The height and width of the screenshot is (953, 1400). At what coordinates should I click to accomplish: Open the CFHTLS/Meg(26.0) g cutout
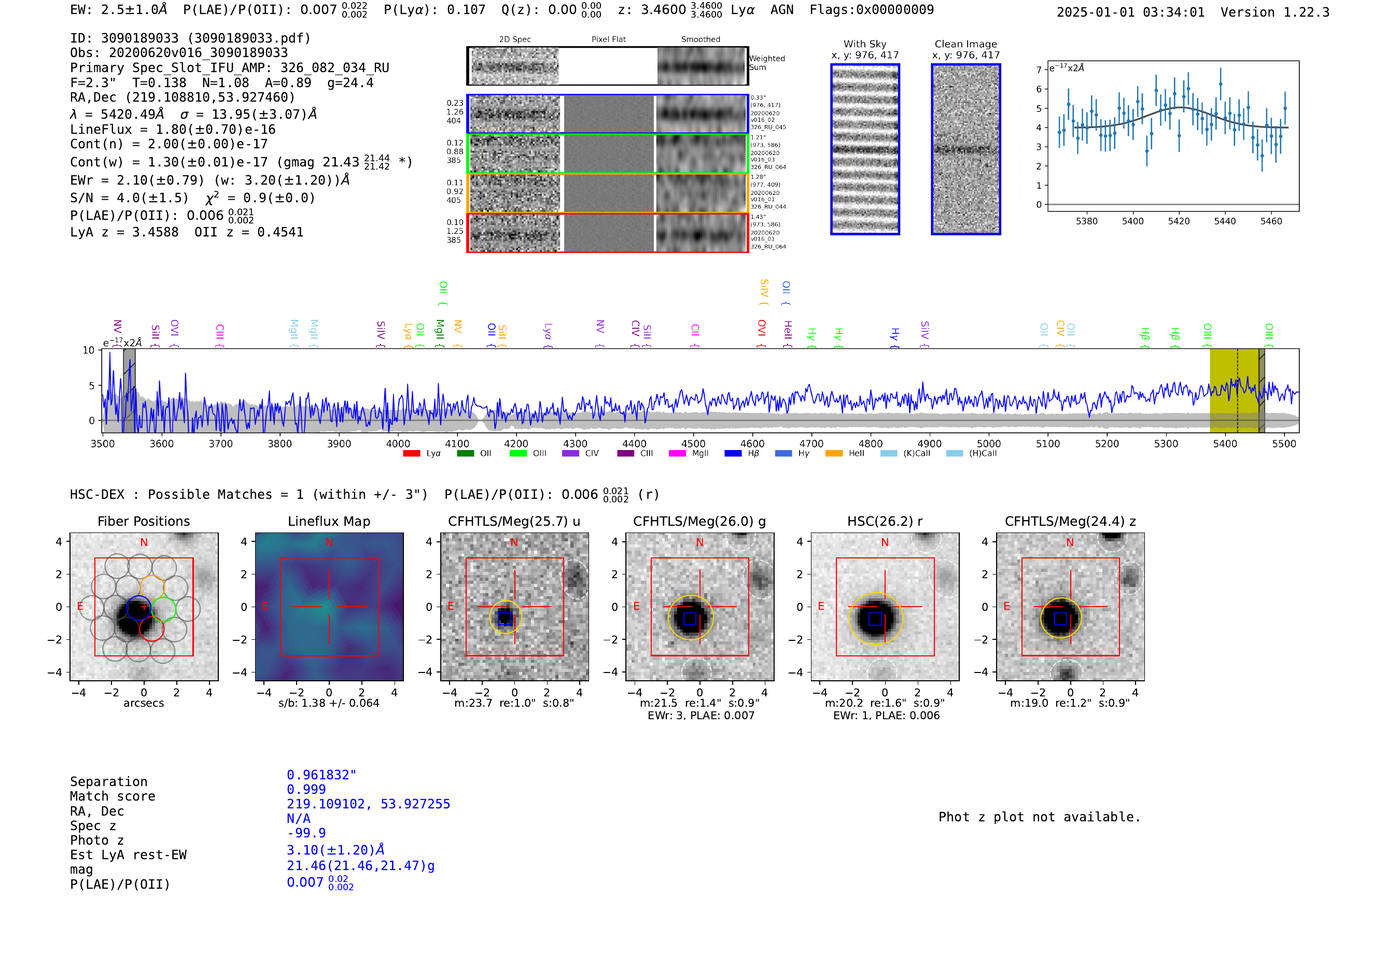[x=699, y=607]
